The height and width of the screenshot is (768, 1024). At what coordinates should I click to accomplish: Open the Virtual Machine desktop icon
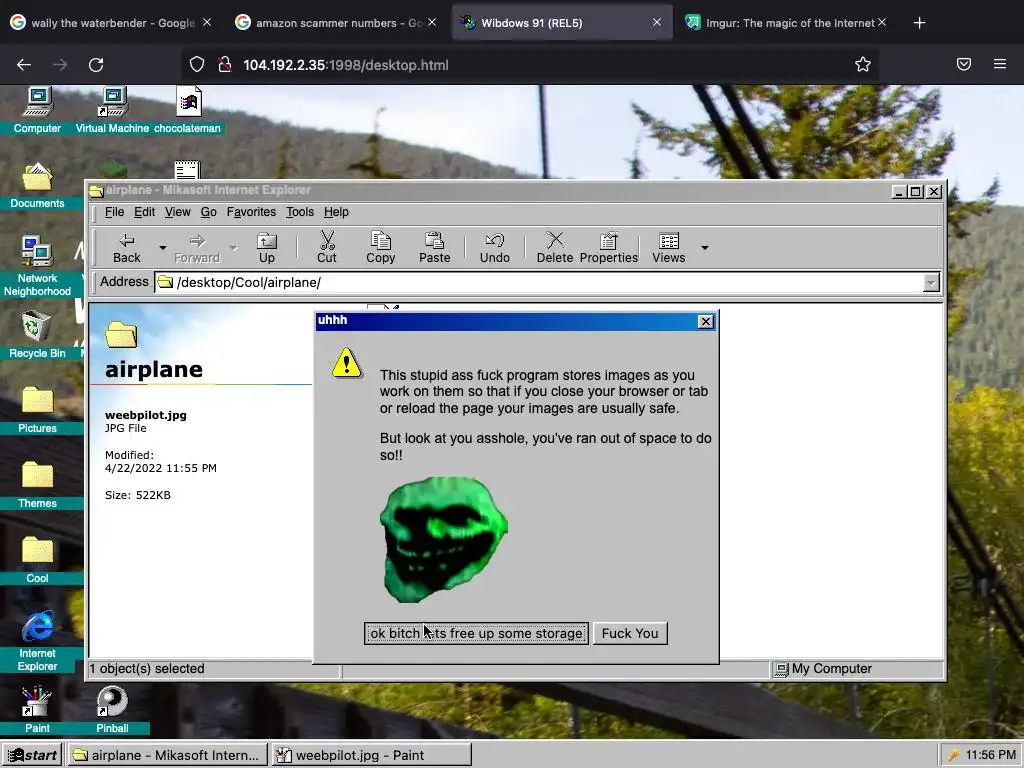(x=112, y=110)
